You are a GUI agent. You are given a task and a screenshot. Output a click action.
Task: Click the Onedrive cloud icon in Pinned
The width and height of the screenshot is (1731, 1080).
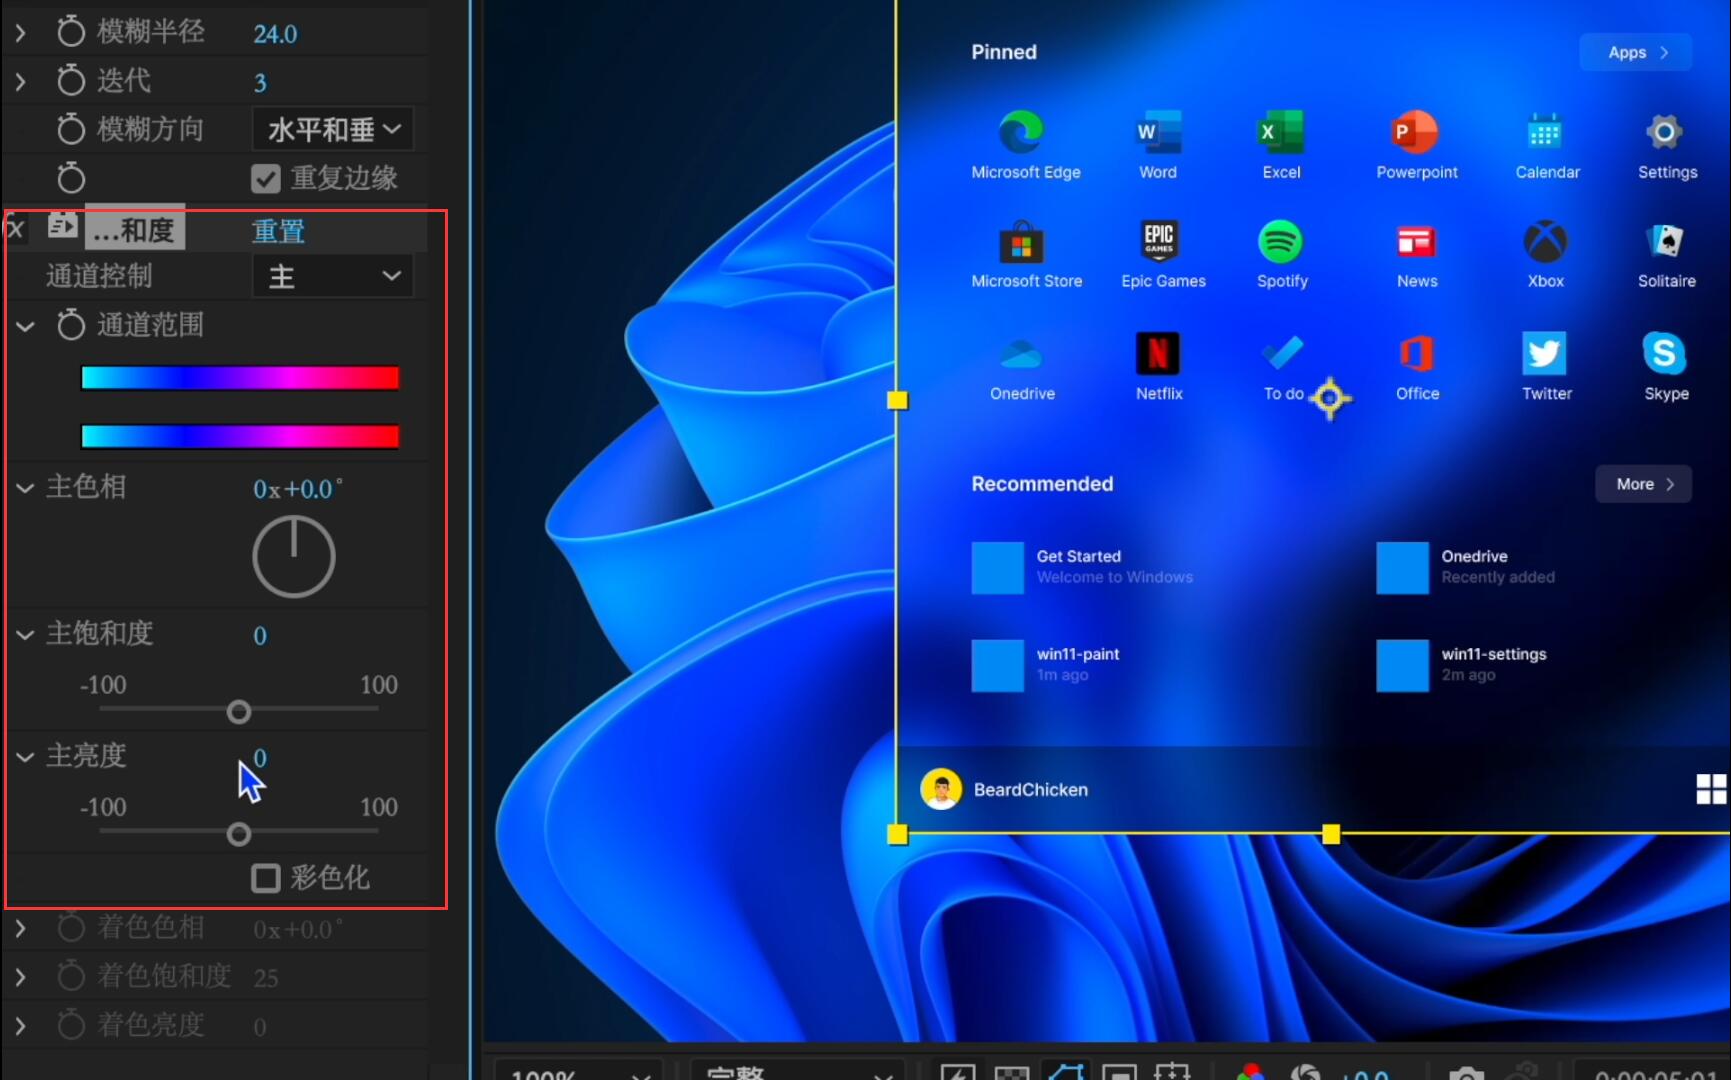click(x=1021, y=354)
